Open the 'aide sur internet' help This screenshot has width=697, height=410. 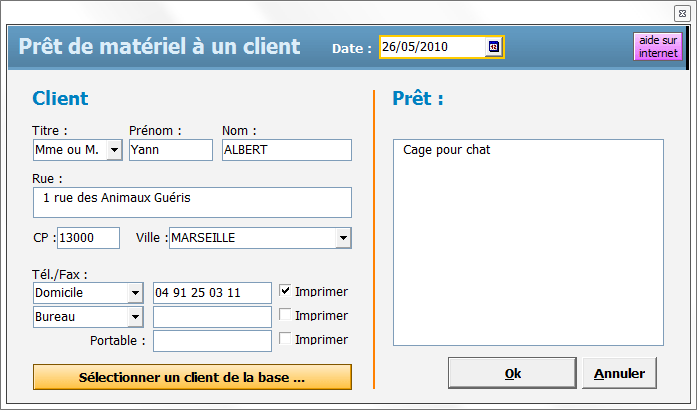coord(658,47)
